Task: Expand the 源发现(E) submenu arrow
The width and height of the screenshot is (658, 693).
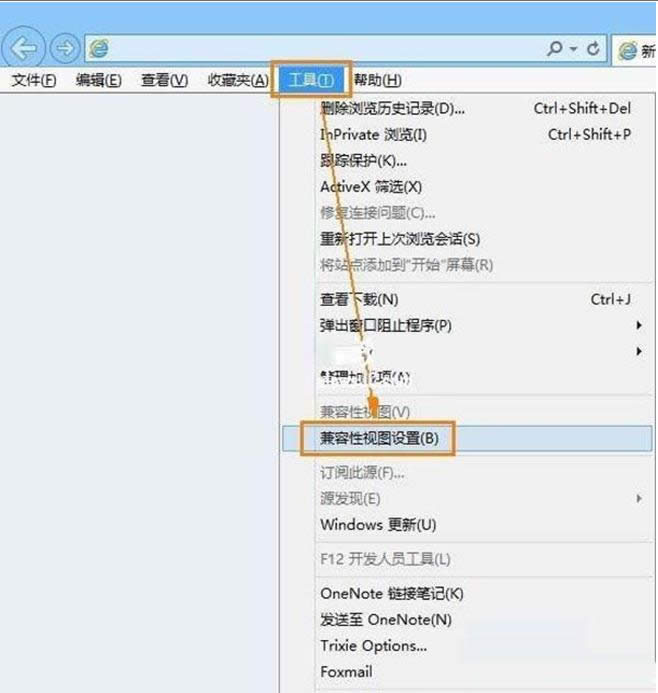Action: pyautogui.click(x=639, y=499)
